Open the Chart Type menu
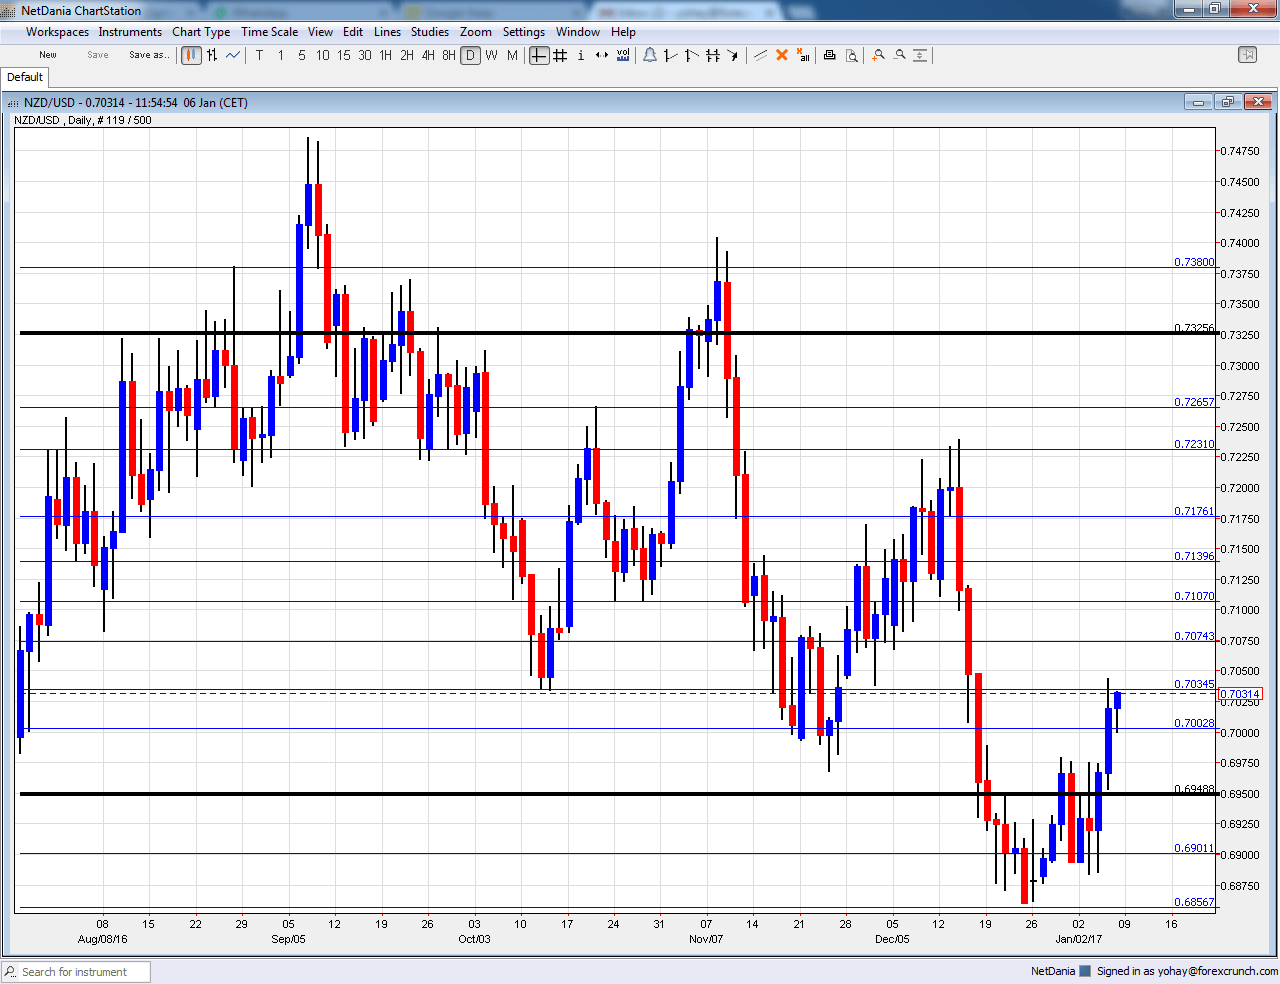This screenshot has height=984, width=1280. click(201, 32)
